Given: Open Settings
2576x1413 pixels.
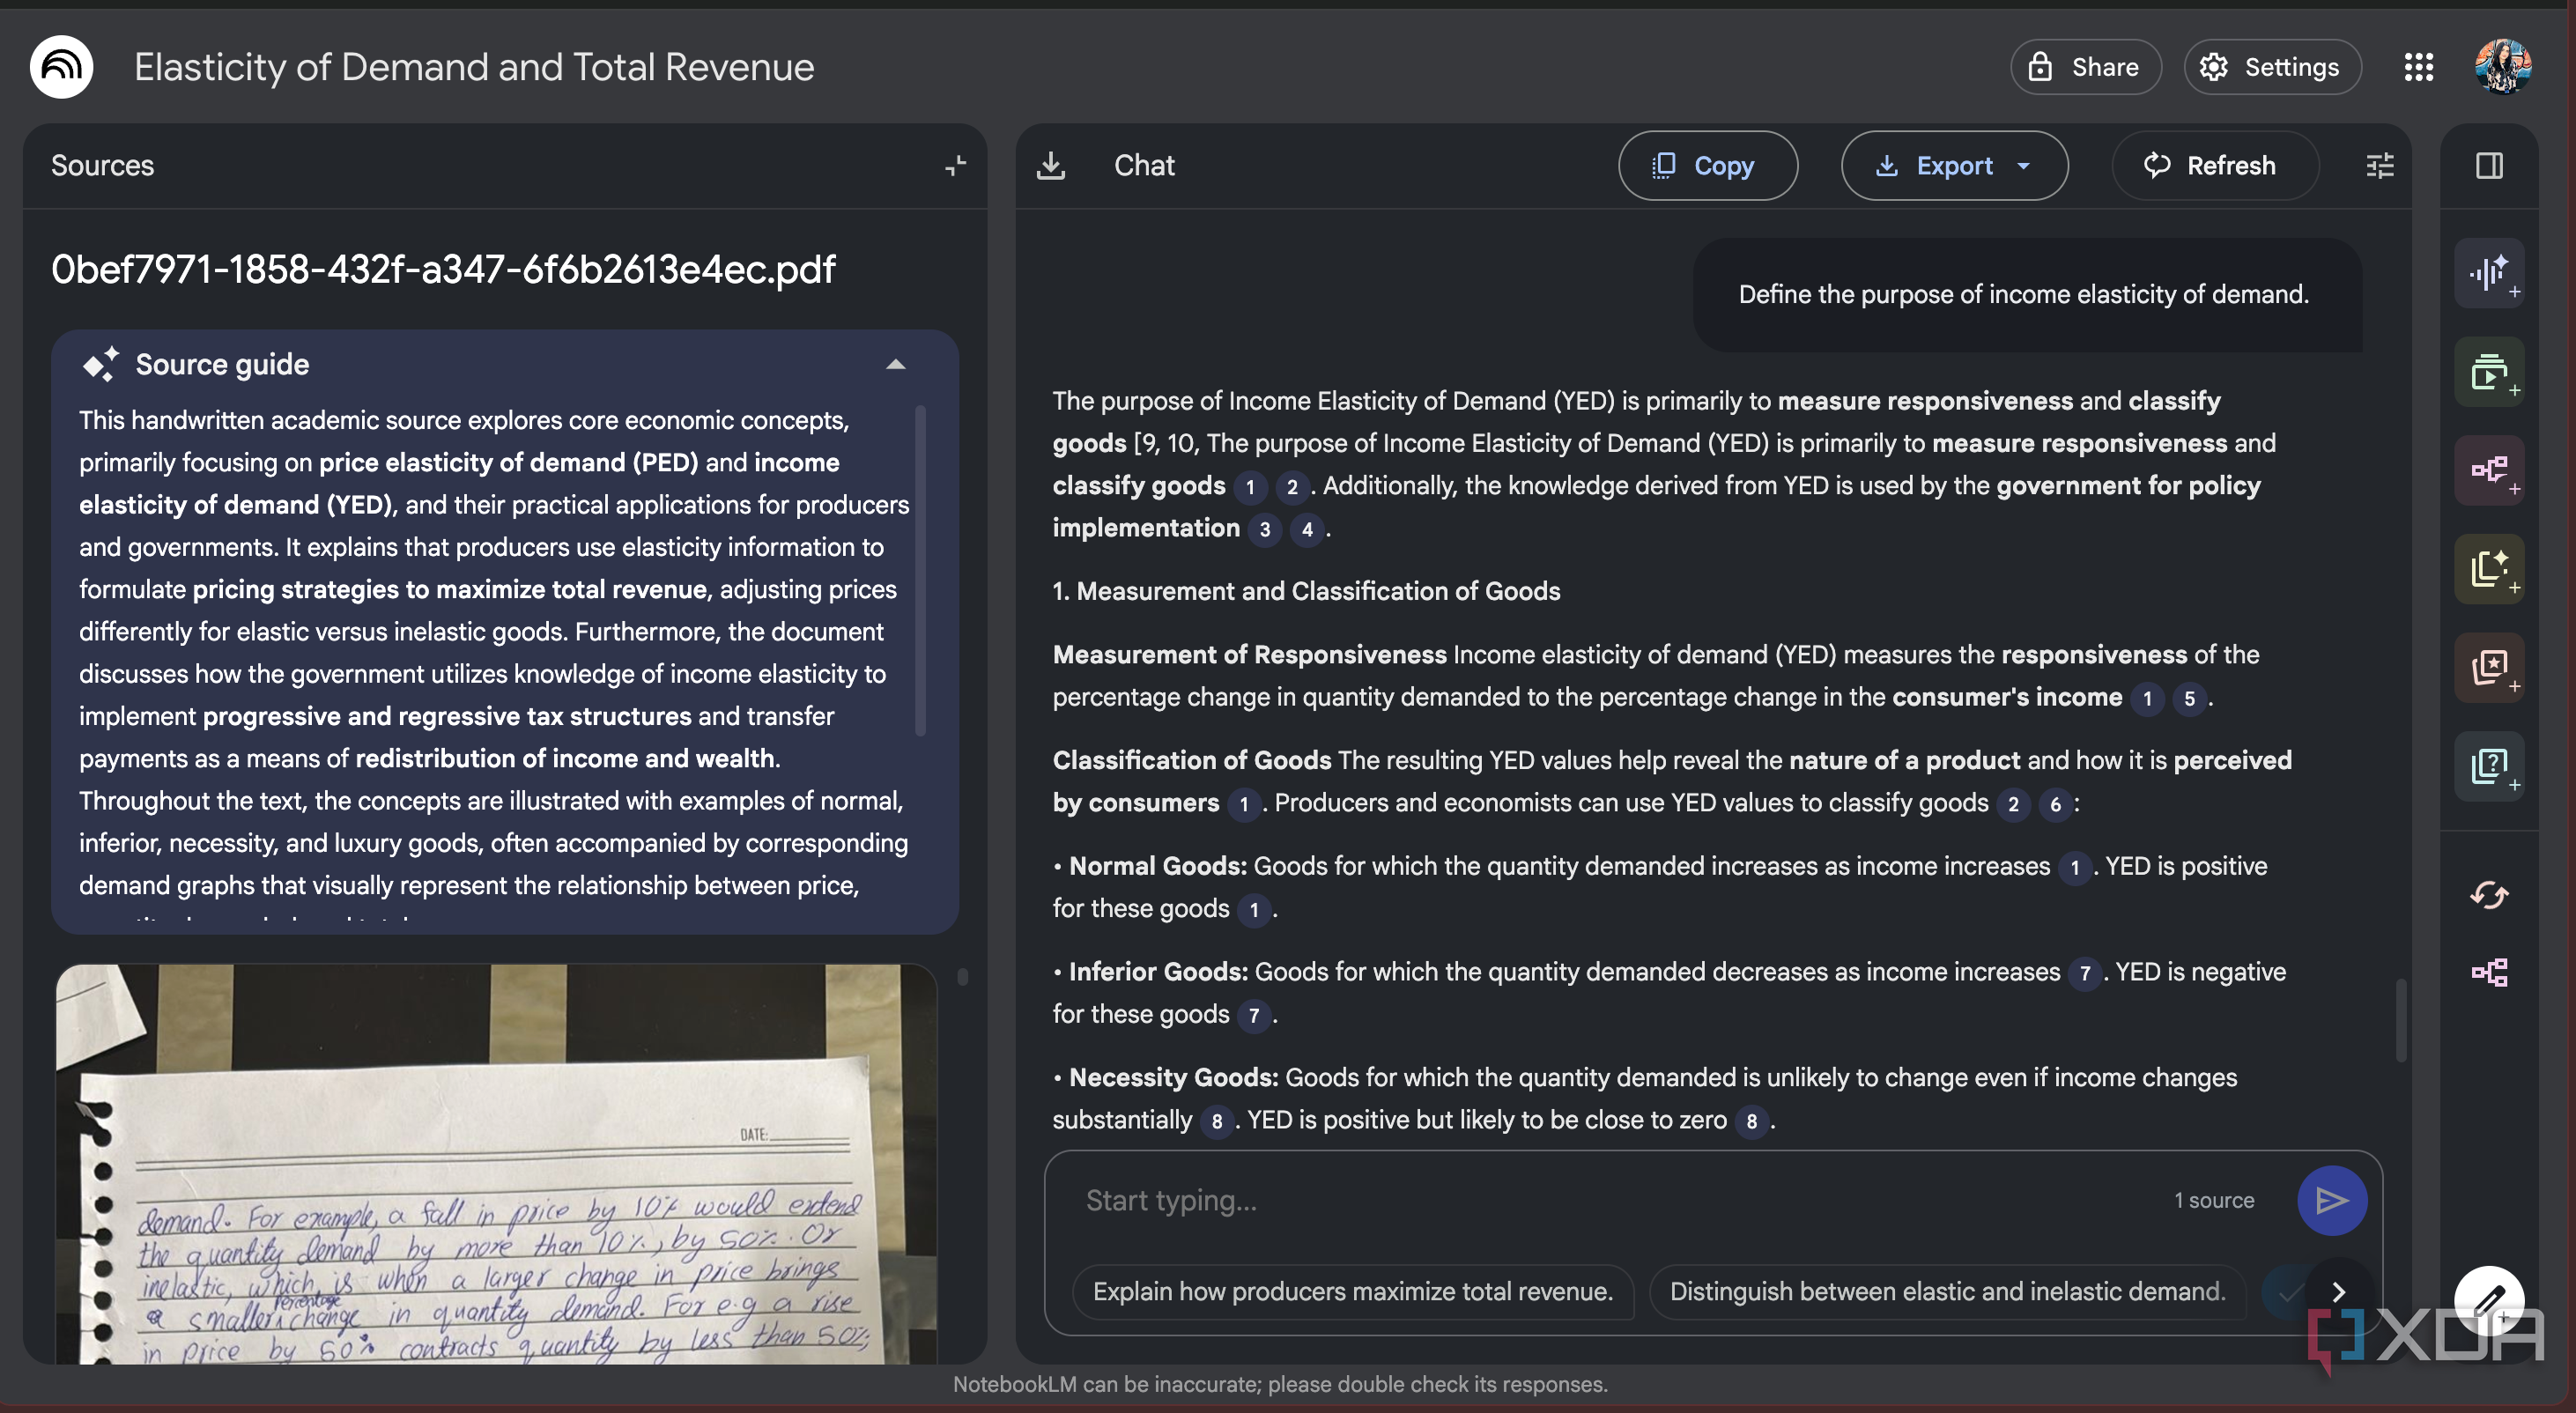Looking at the screenshot, I should click(2272, 67).
